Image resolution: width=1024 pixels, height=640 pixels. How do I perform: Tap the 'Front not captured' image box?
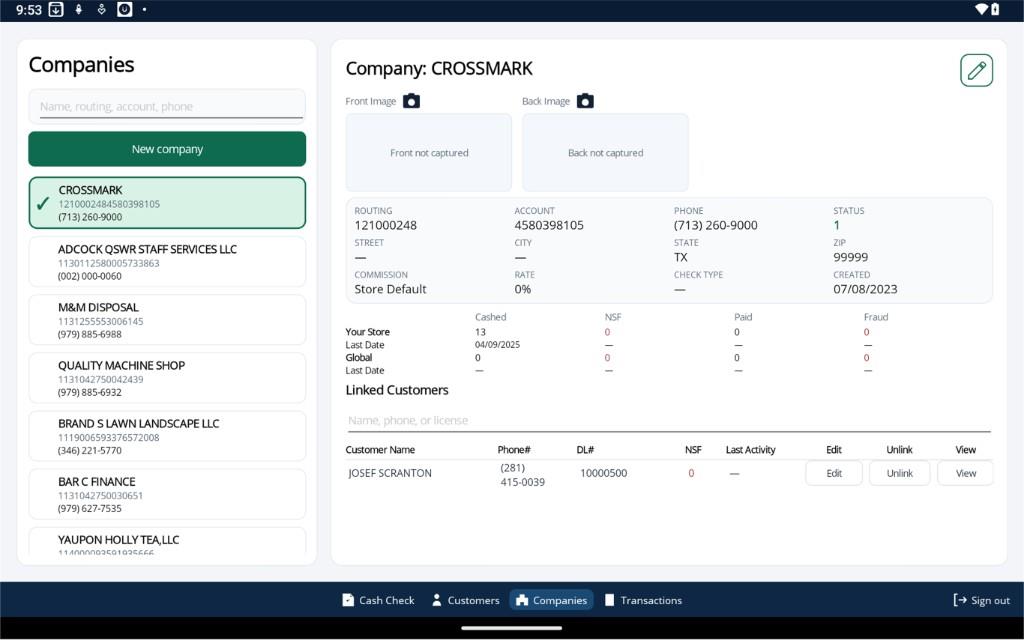[428, 153]
